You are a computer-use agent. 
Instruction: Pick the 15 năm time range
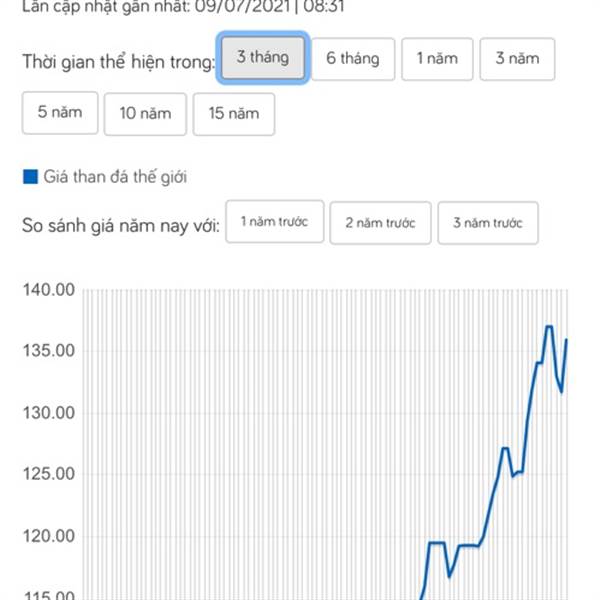coord(234,114)
